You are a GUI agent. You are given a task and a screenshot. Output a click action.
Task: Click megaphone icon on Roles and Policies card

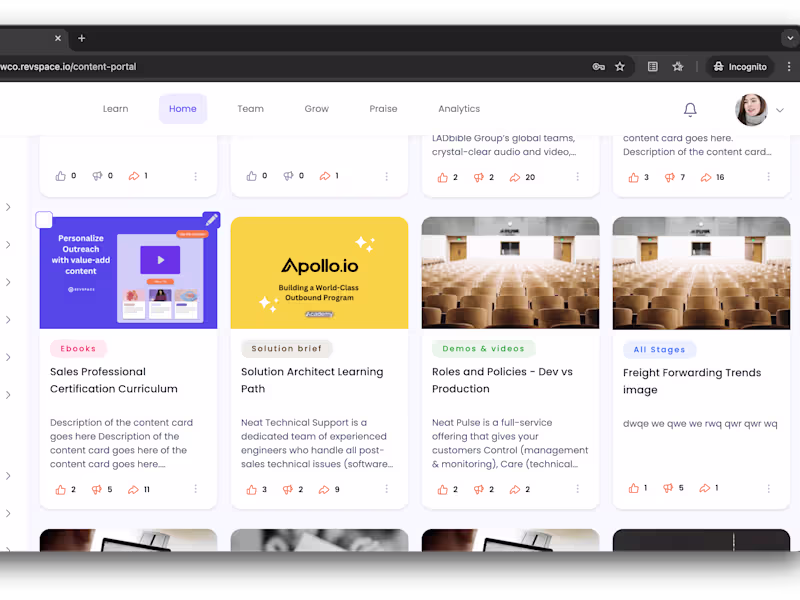coord(479,490)
